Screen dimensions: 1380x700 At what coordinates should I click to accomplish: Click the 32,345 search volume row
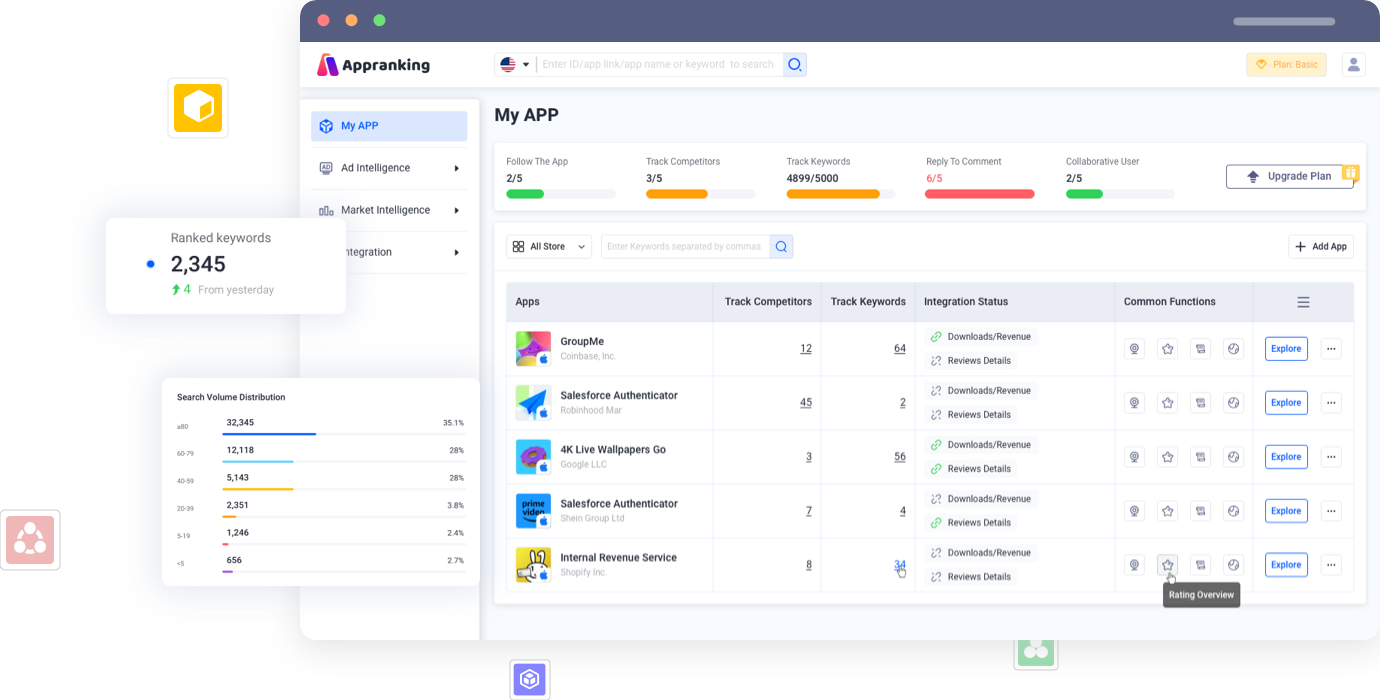coord(320,424)
